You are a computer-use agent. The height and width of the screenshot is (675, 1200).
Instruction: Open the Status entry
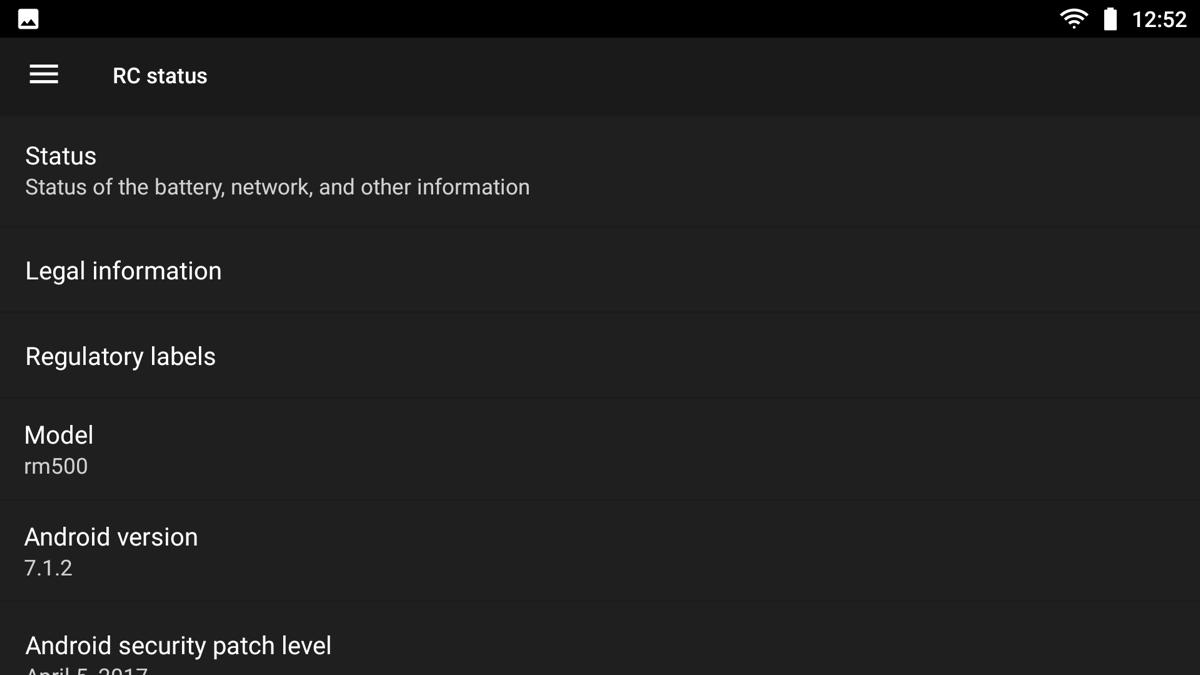click(600, 171)
